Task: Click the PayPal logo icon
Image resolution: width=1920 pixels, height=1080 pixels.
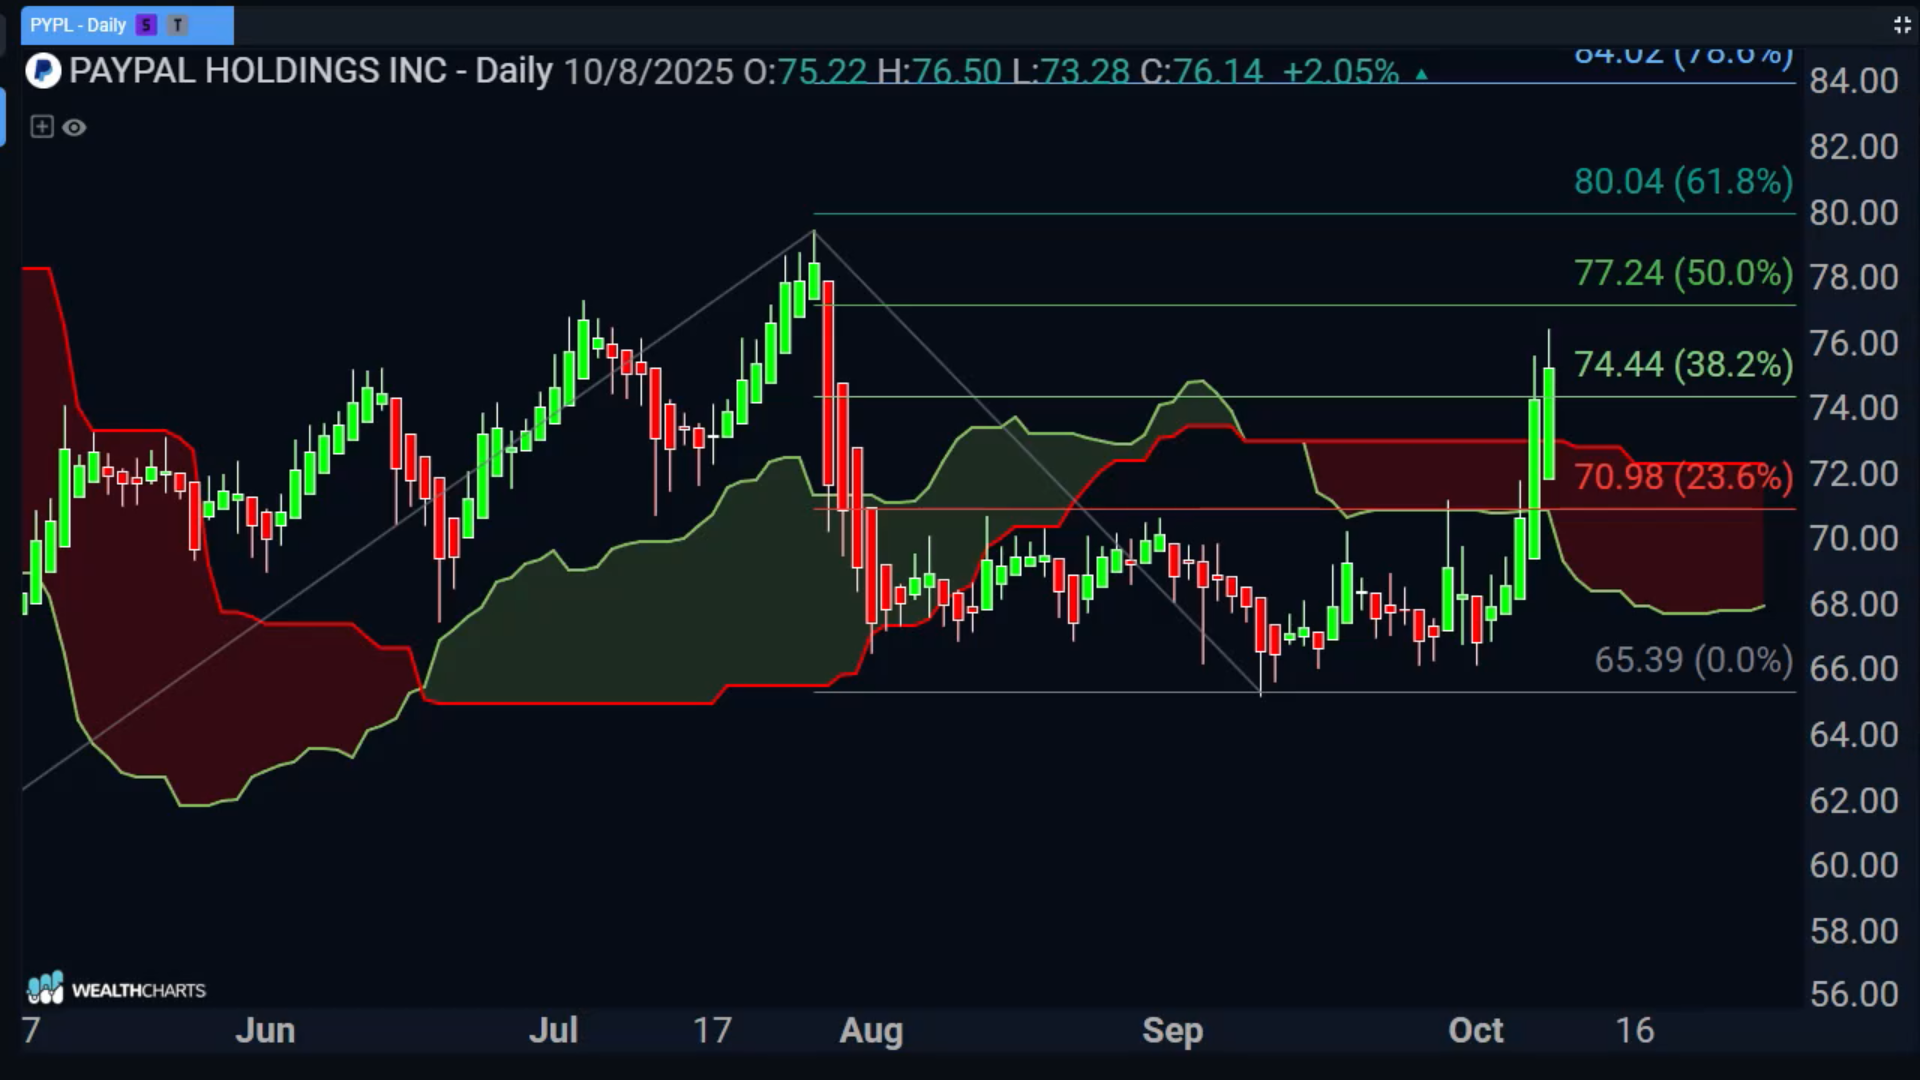Action: [x=43, y=71]
